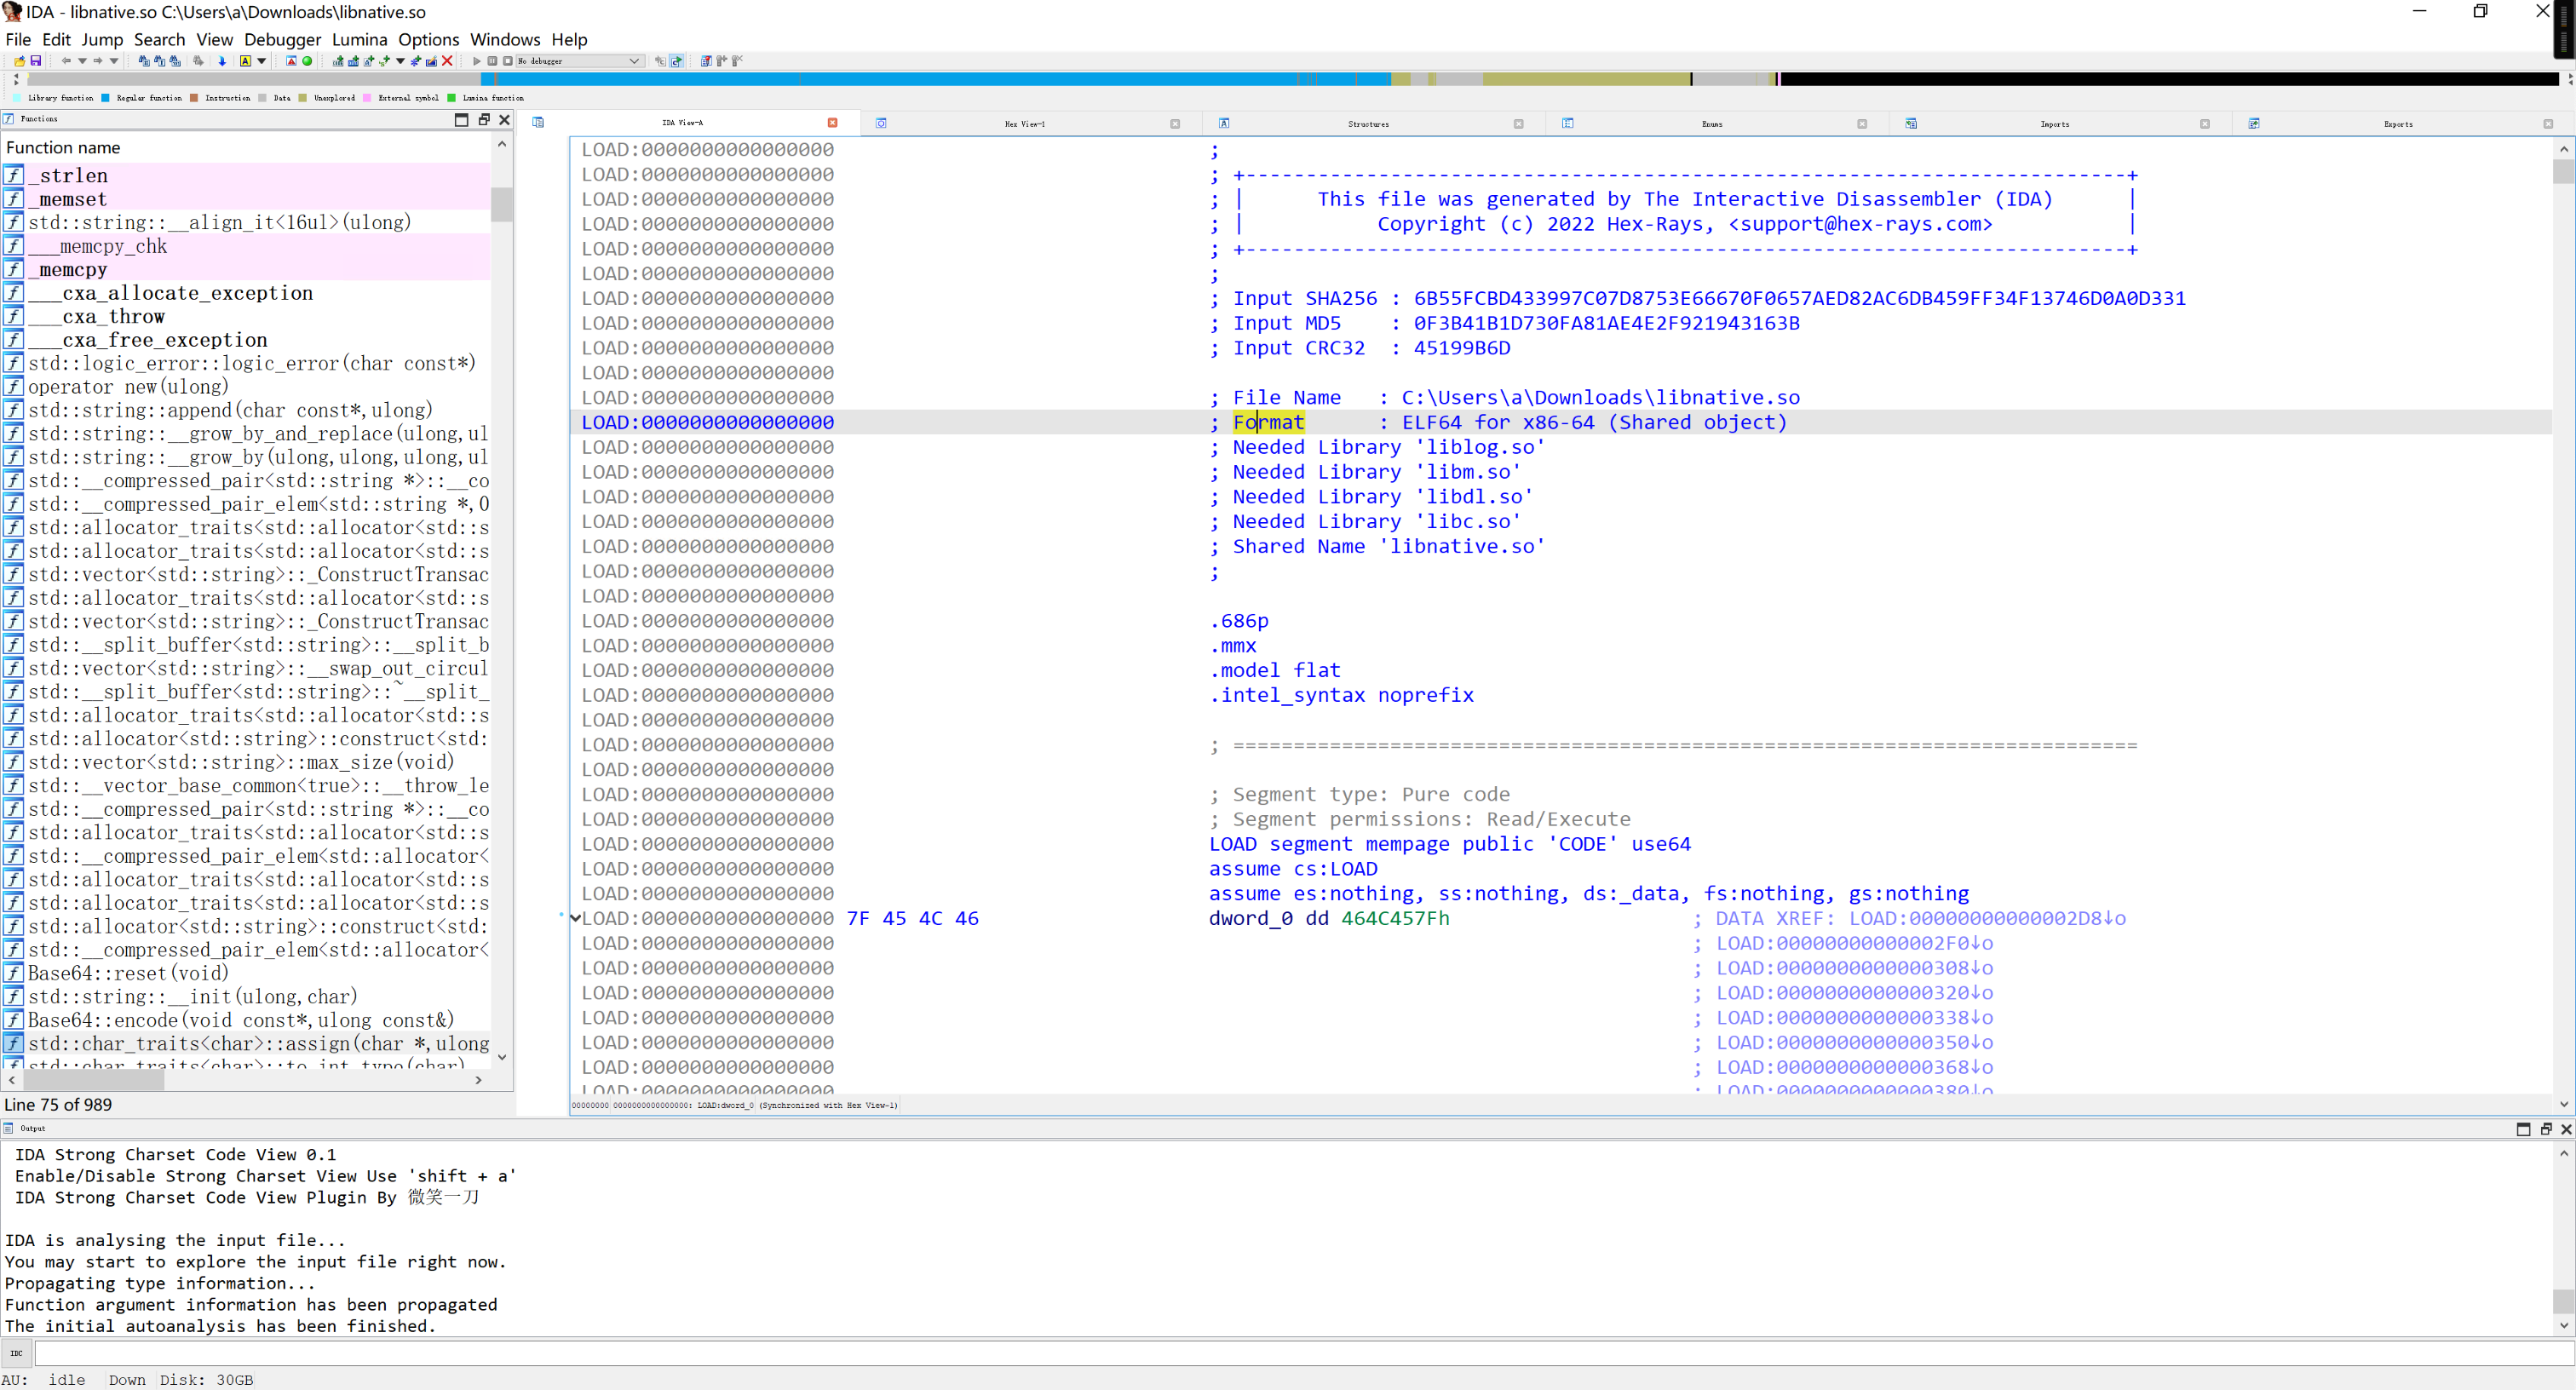Viewport: 2576px width, 1390px height.
Task: Select std::logic_error::logic_error function in list
Action: click(x=251, y=363)
